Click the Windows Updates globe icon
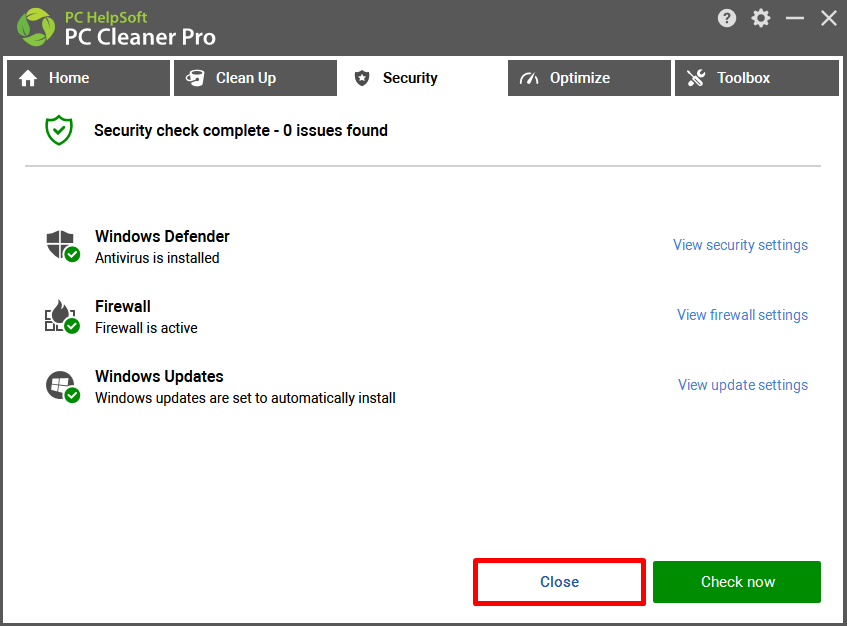Image resolution: width=847 pixels, height=626 pixels. click(x=63, y=386)
